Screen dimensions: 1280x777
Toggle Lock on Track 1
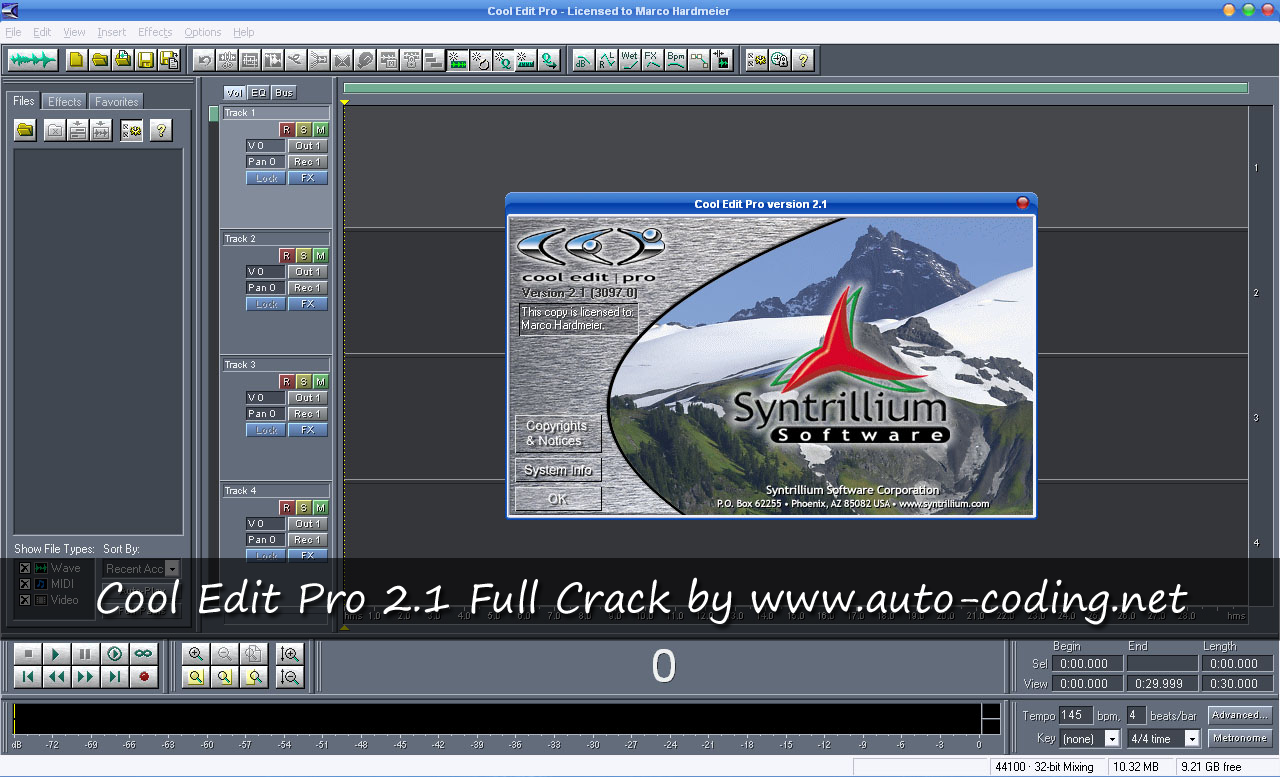click(x=266, y=178)
